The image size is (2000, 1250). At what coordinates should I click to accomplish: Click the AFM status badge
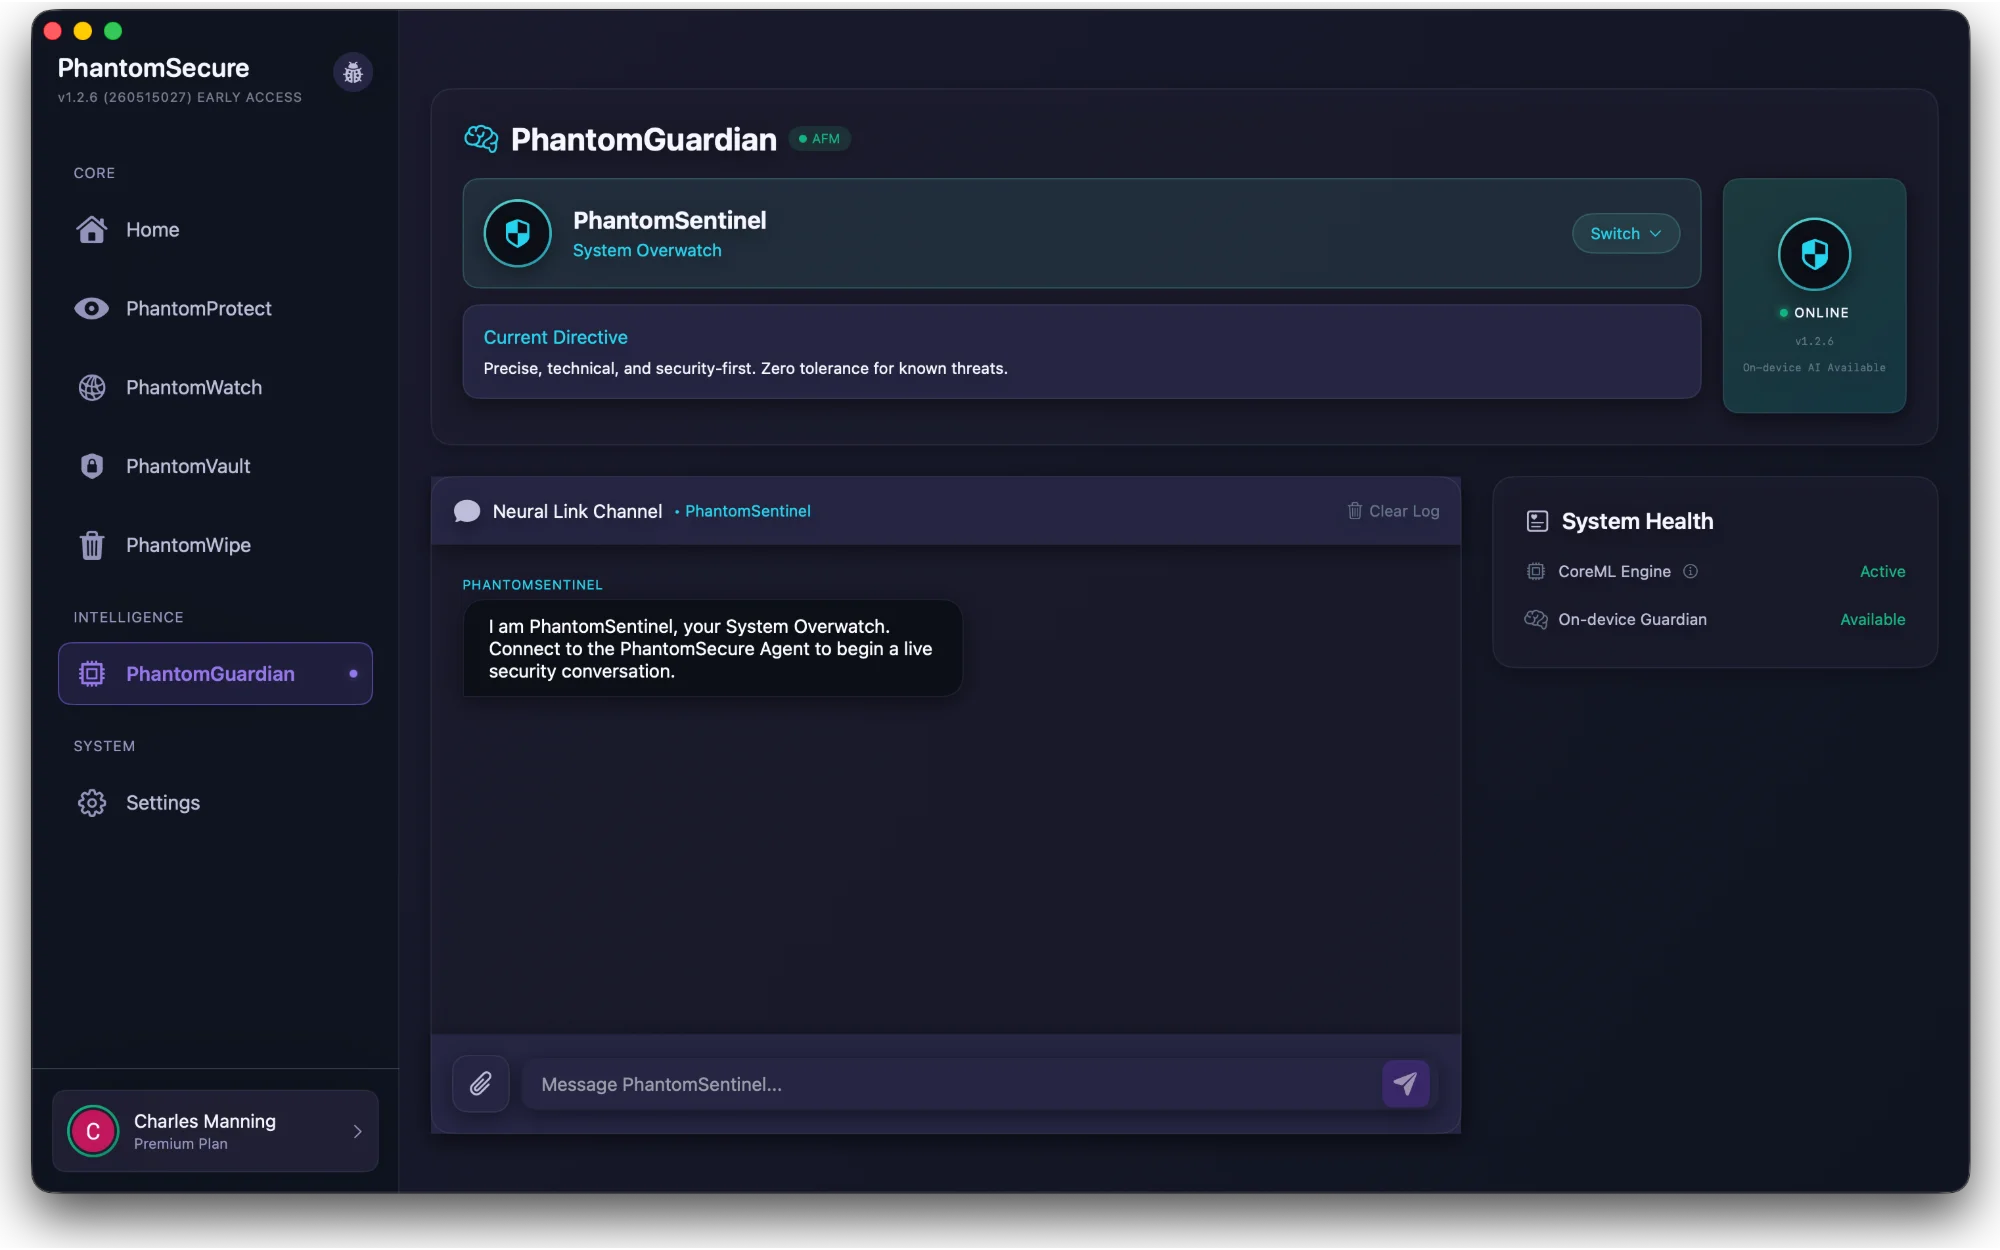(x=820, y=139)
